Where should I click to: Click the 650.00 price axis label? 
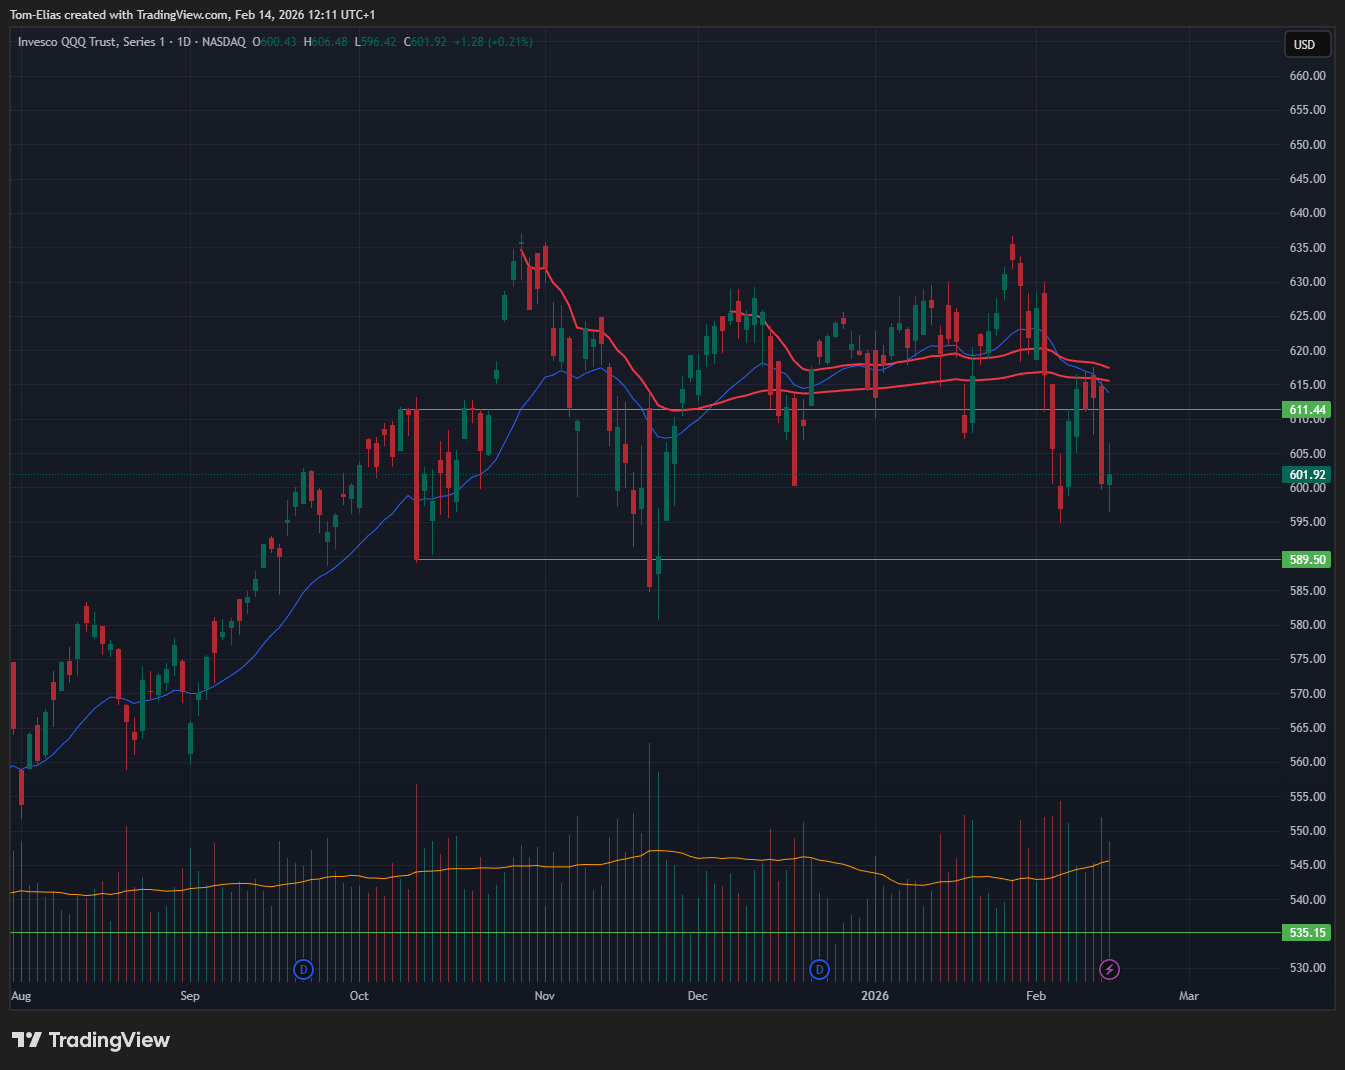(x=1307, y=145)
